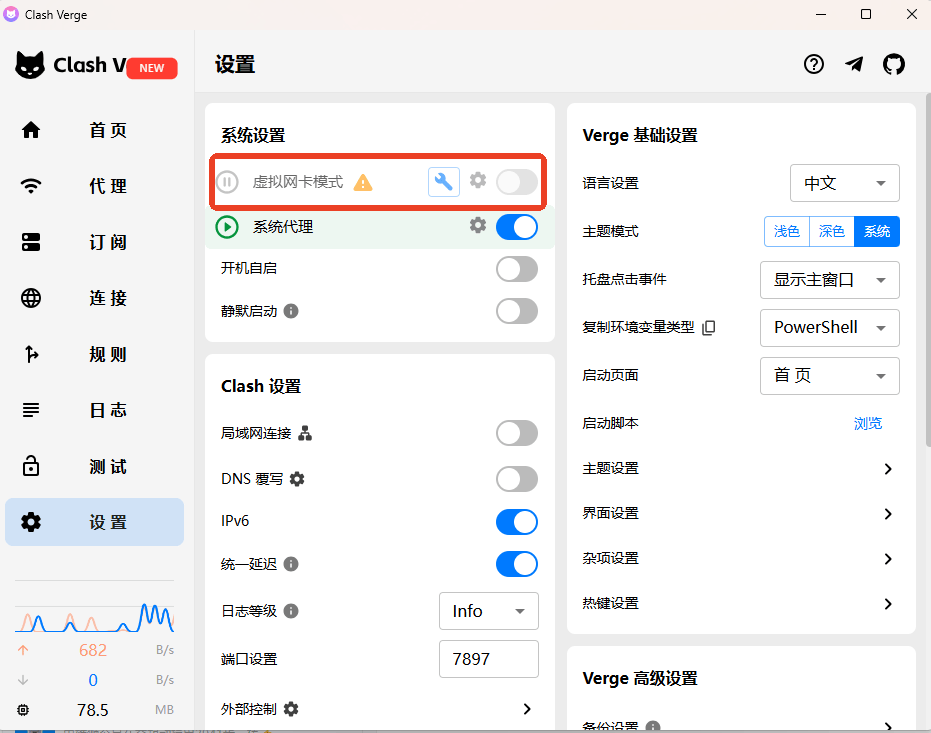The height and width of the screenshot is (733, 931).
Task: Expand the 日志等级 Info dropdown
Action: tap(488, 611)
